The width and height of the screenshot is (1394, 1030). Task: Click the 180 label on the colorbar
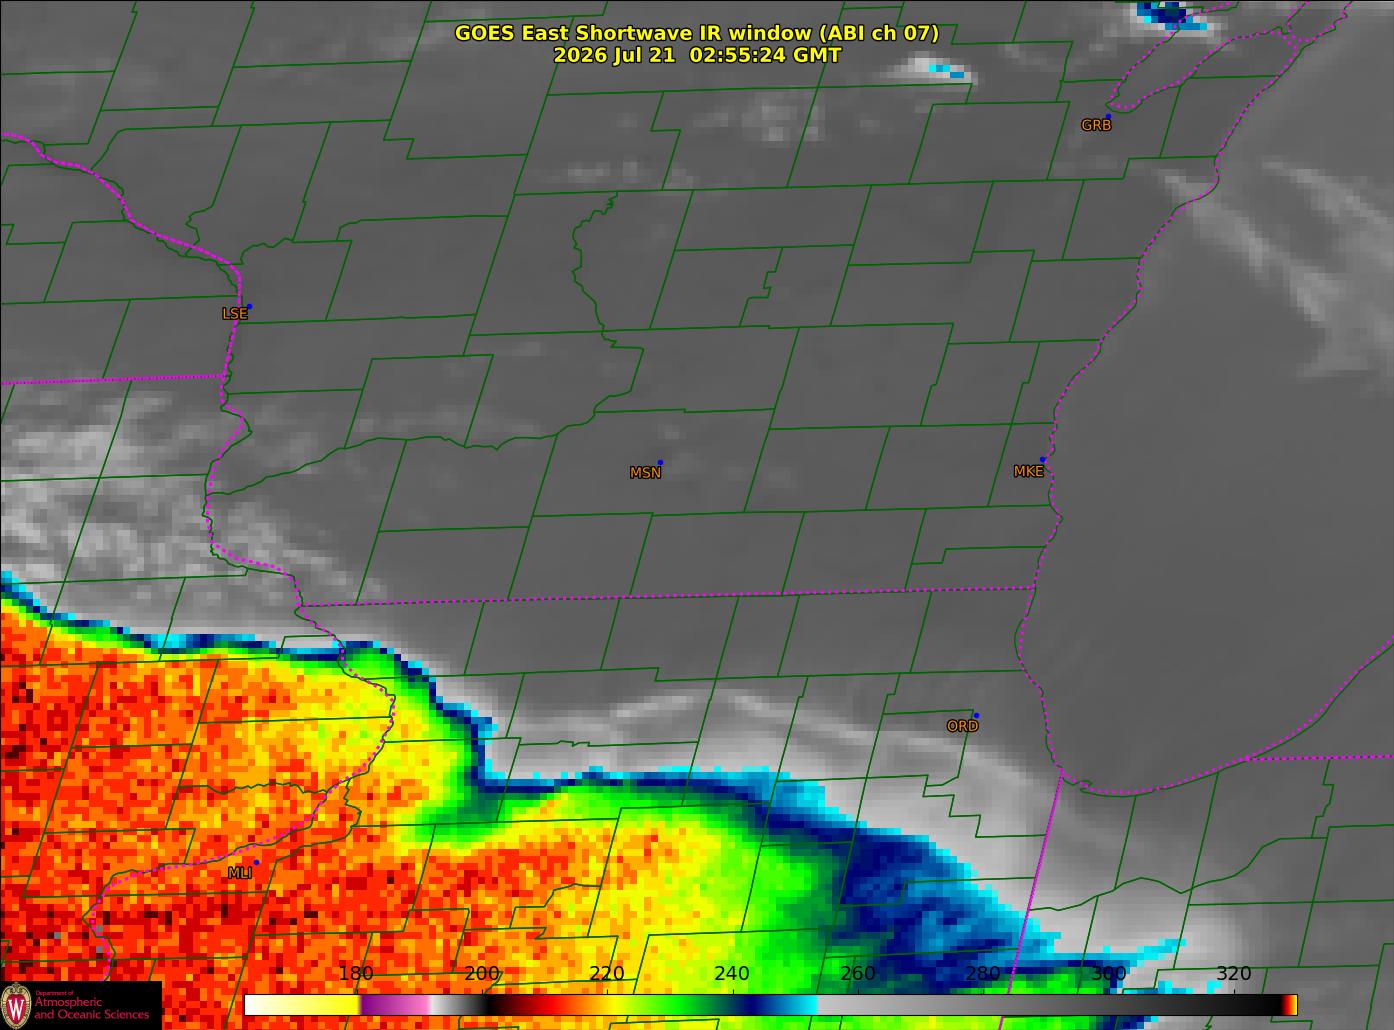click(x=356, y=974)
